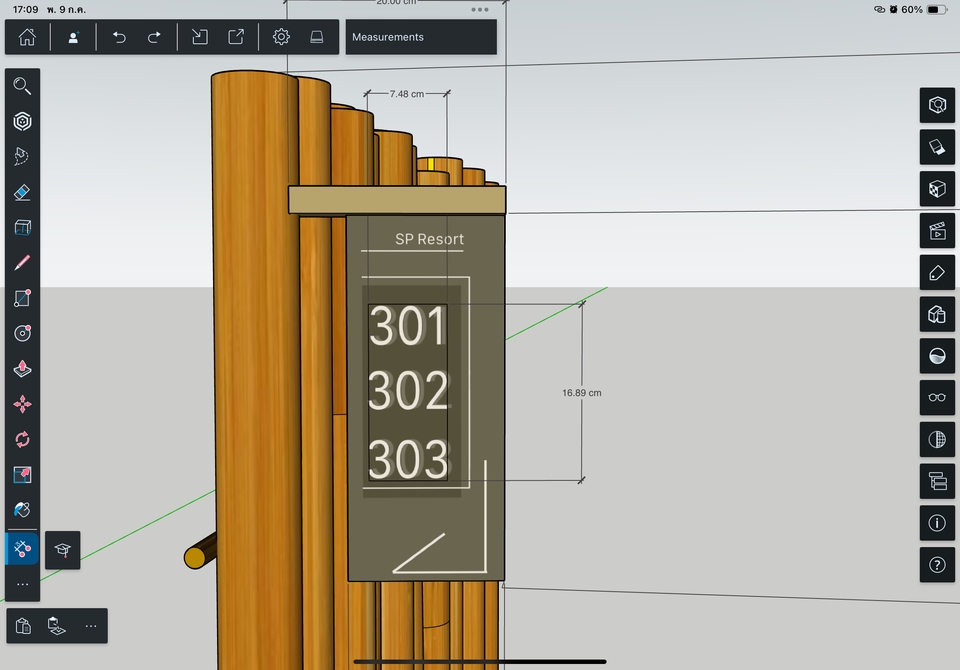The image size is (960, 670).
Task: Open the Search tool
Action: pos(22,86)
